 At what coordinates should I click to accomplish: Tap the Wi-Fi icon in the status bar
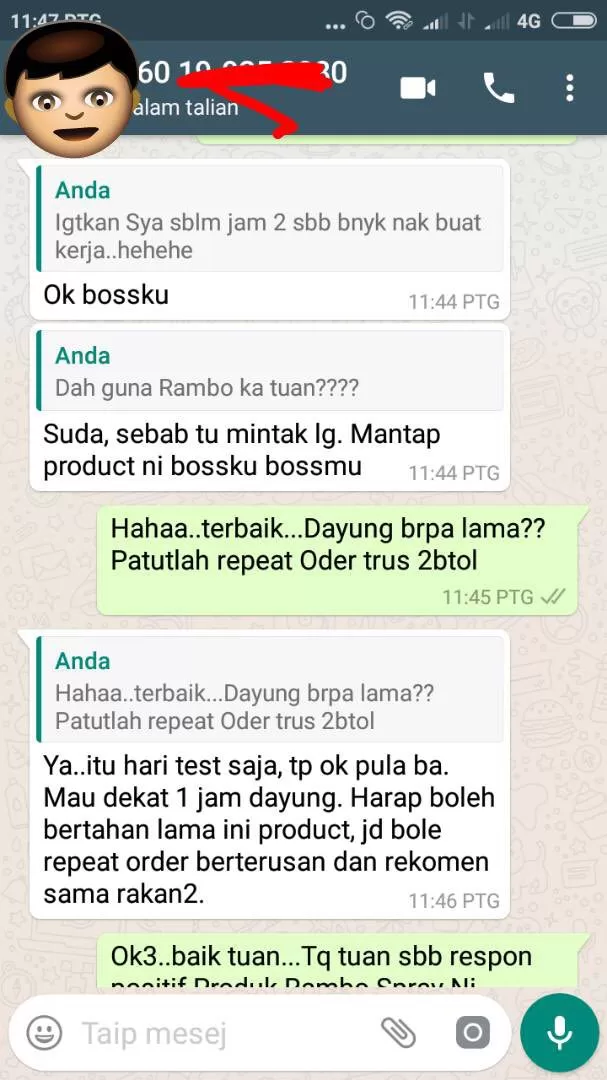coord(400,21)
